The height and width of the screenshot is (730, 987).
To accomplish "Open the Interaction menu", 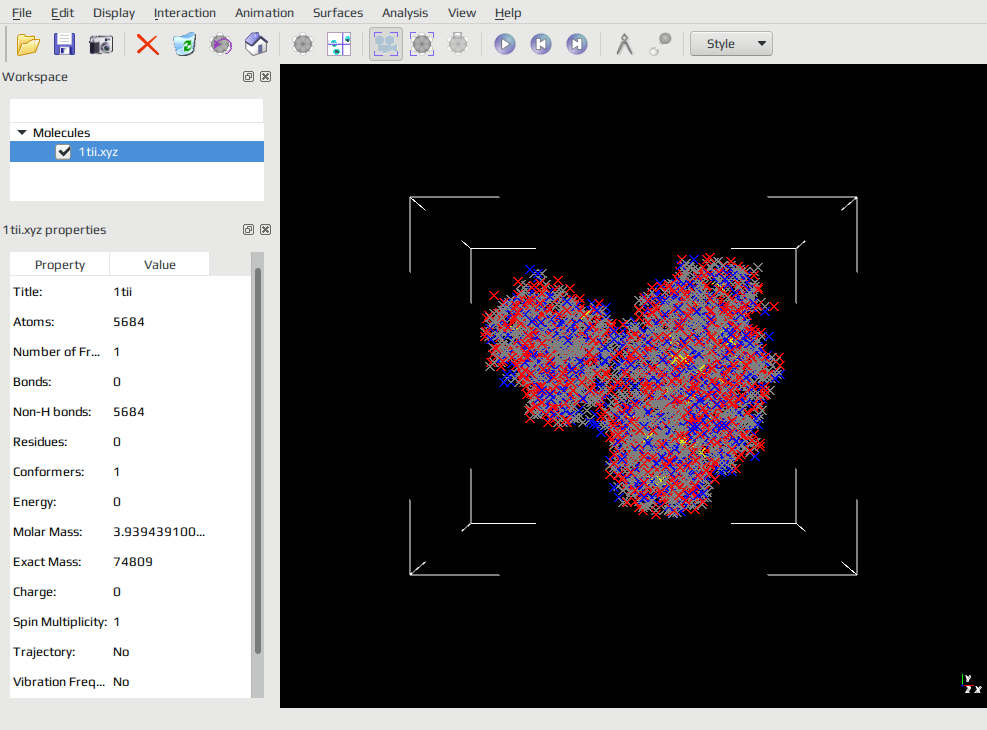I will tap(184, 13).
